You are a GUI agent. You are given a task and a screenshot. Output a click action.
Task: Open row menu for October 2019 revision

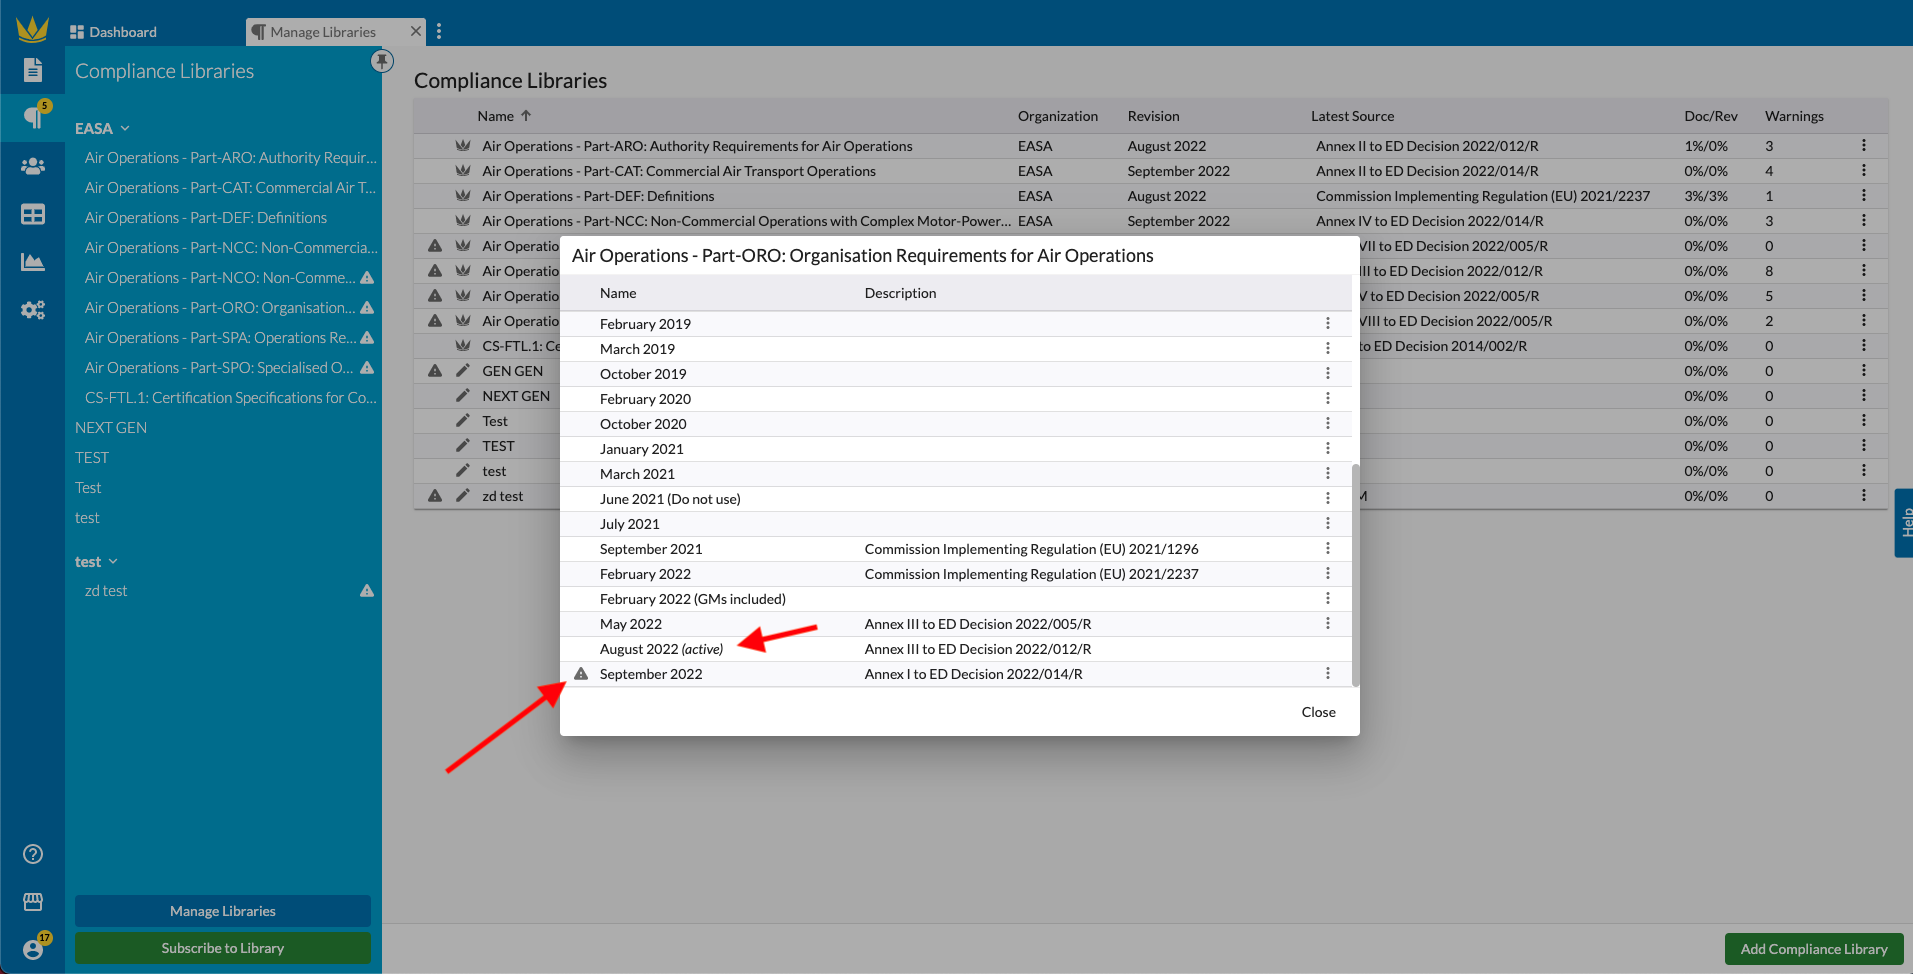[x=1328, y=373]
